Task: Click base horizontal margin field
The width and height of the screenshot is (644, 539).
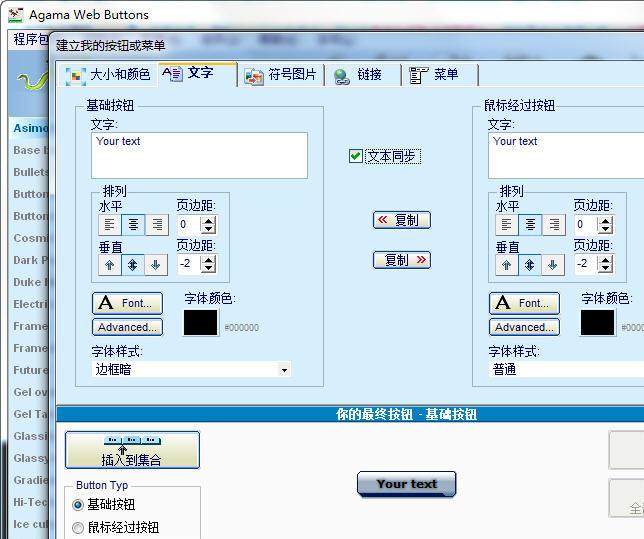Action: [x=190, y=225]
